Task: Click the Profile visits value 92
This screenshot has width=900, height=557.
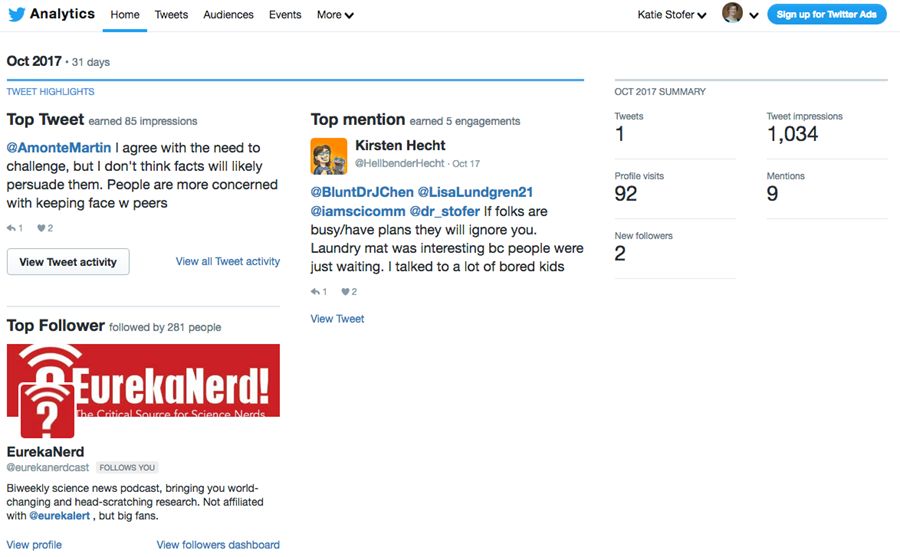Action: tap(626, 194)
